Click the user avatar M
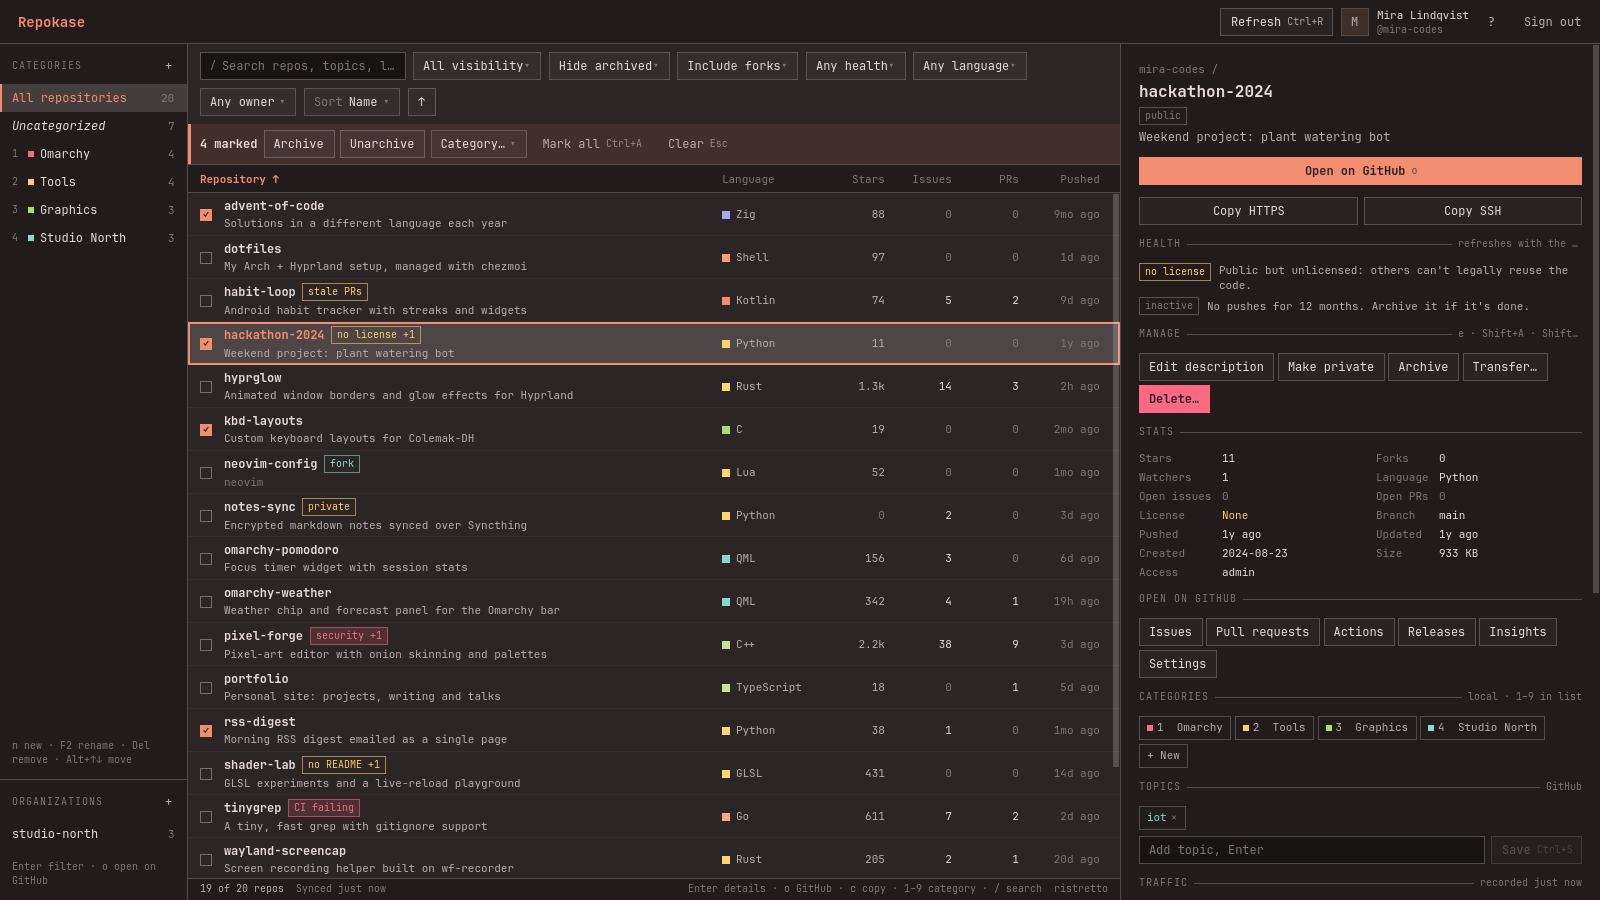The image size is (1600, 900). click(x=1355, y=22)
